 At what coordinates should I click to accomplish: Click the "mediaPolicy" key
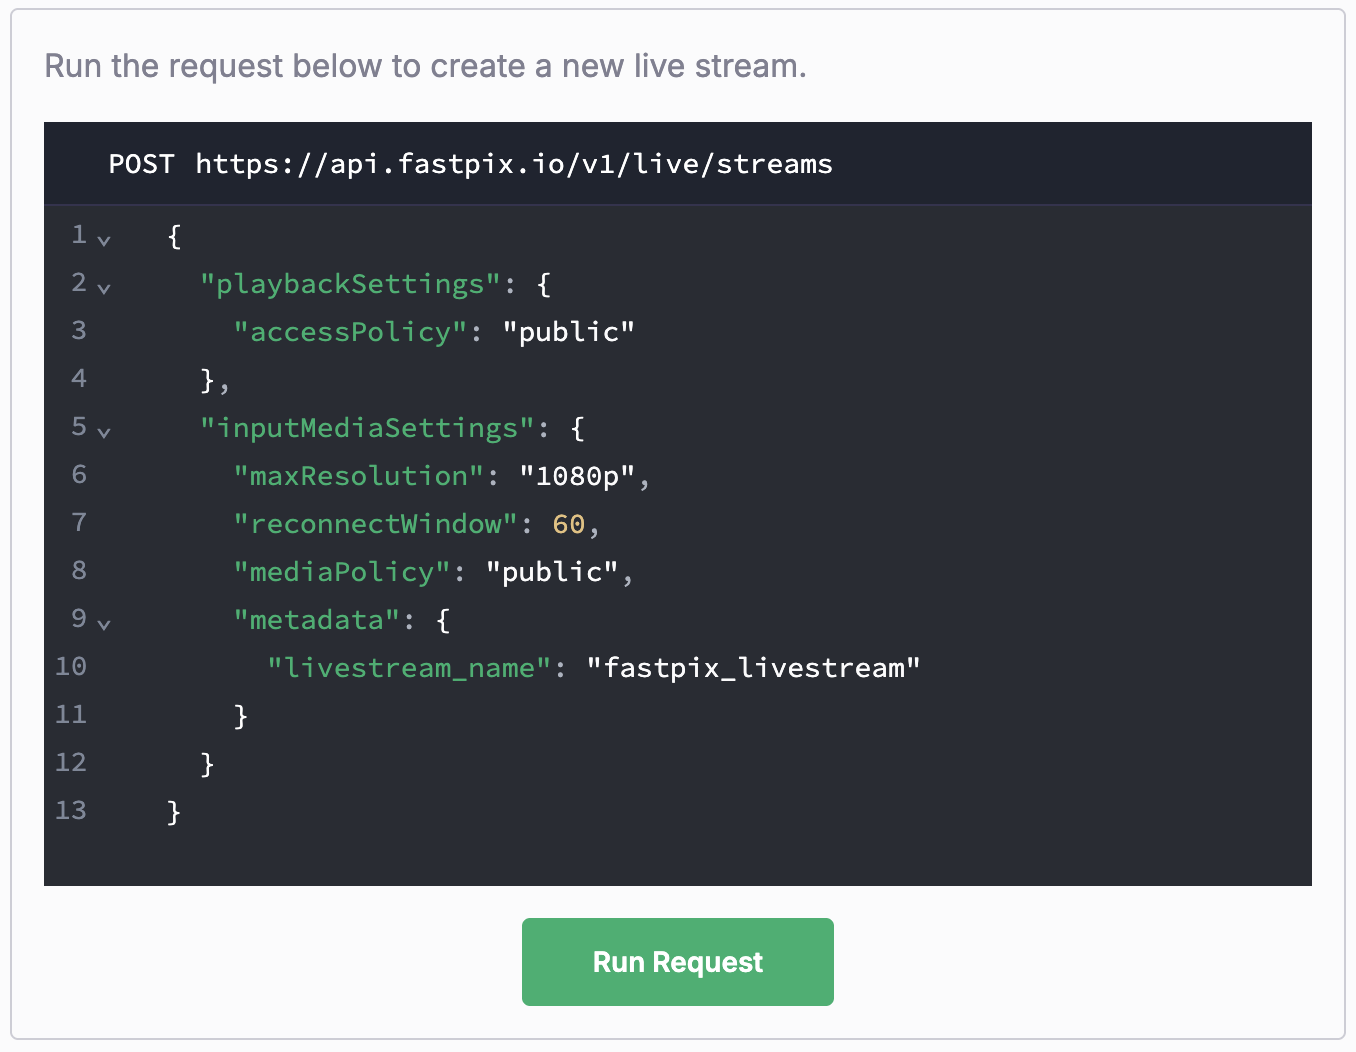[x=342, y=572]
